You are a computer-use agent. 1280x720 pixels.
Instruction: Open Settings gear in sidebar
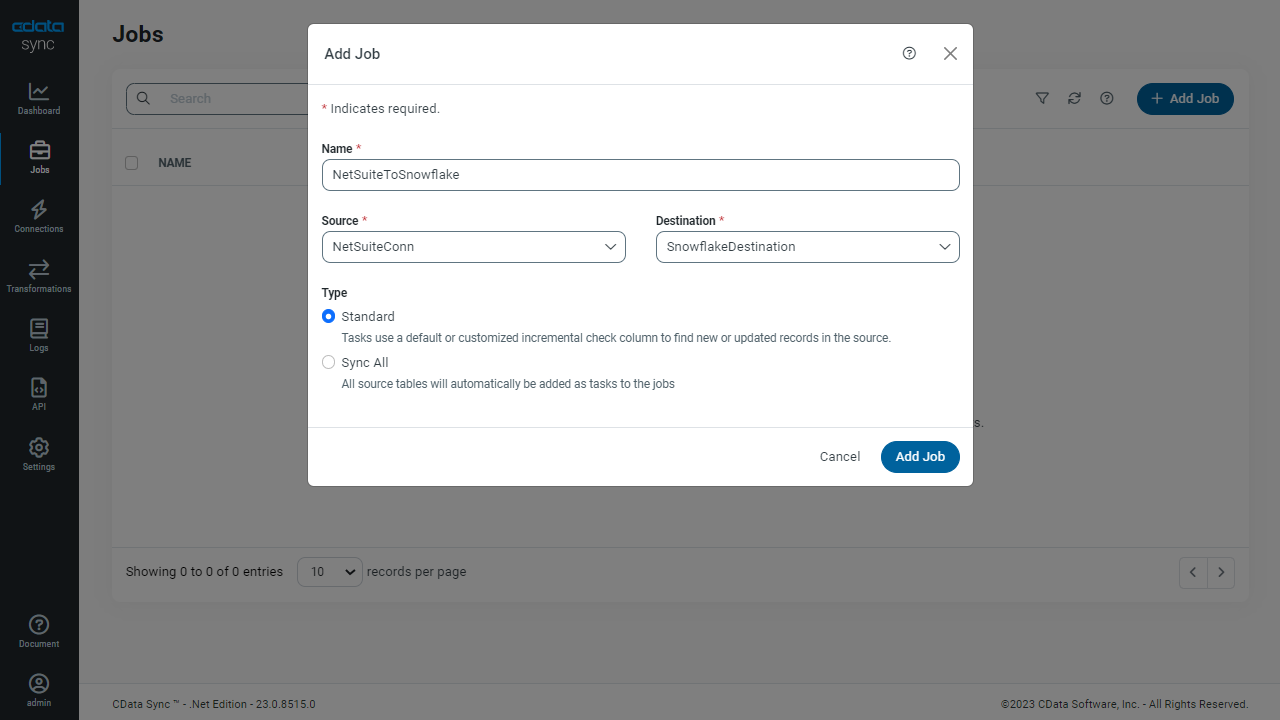pos(39,453)
